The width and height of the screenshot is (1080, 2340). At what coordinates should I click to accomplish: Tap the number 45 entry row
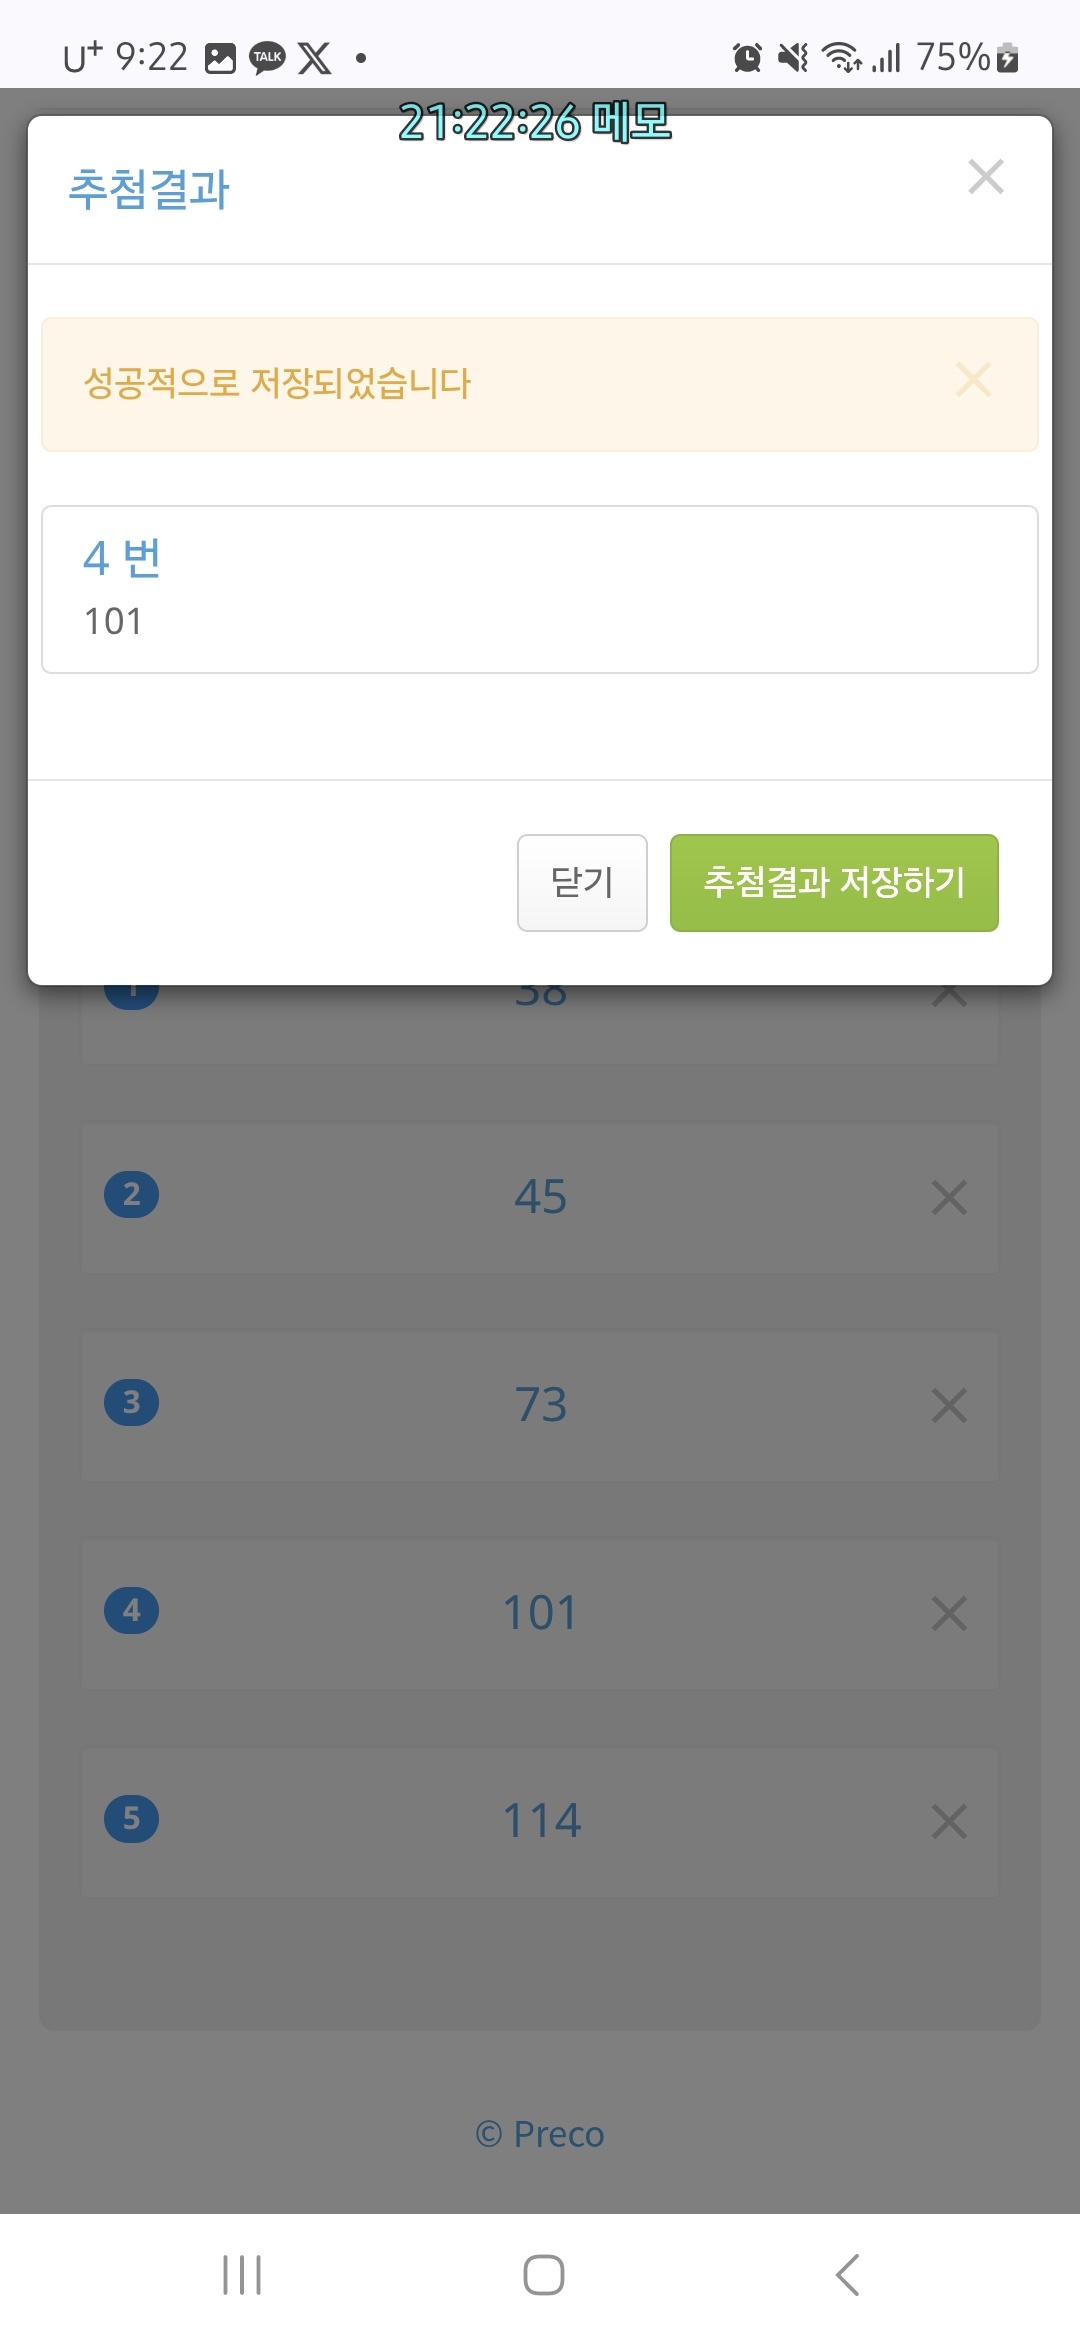[x=540, y=1197]
